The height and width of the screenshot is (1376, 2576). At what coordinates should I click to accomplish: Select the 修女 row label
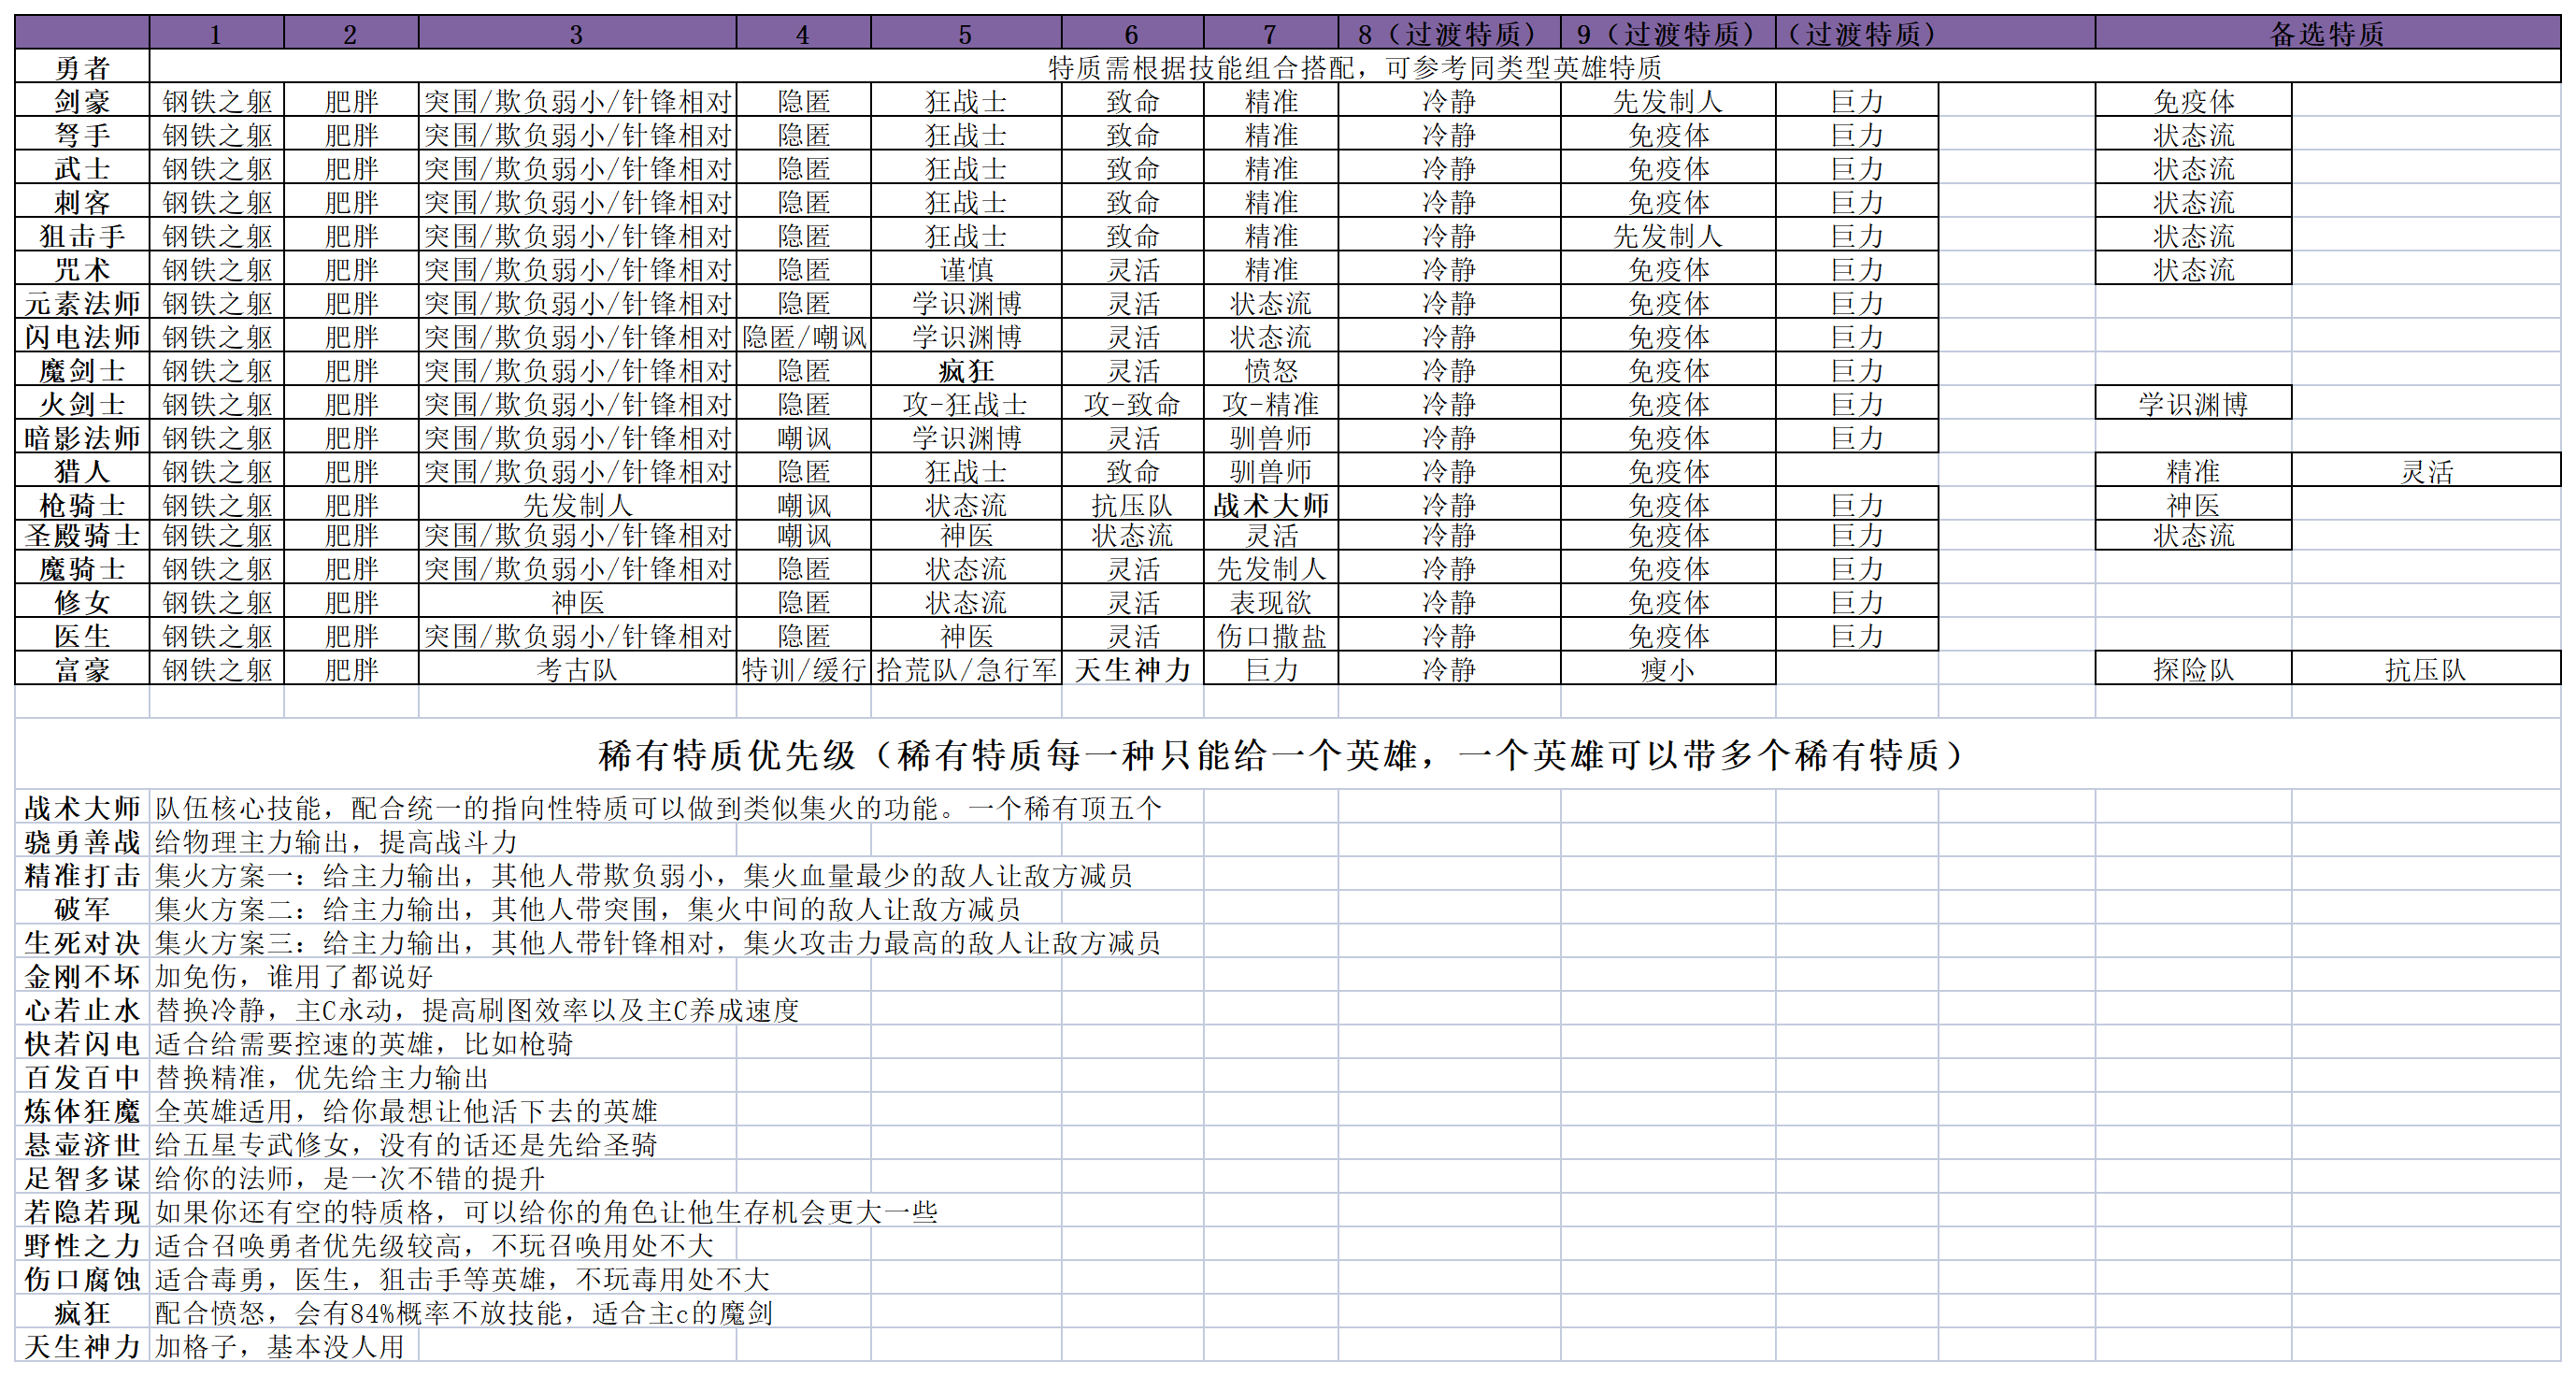coord(82,602)
